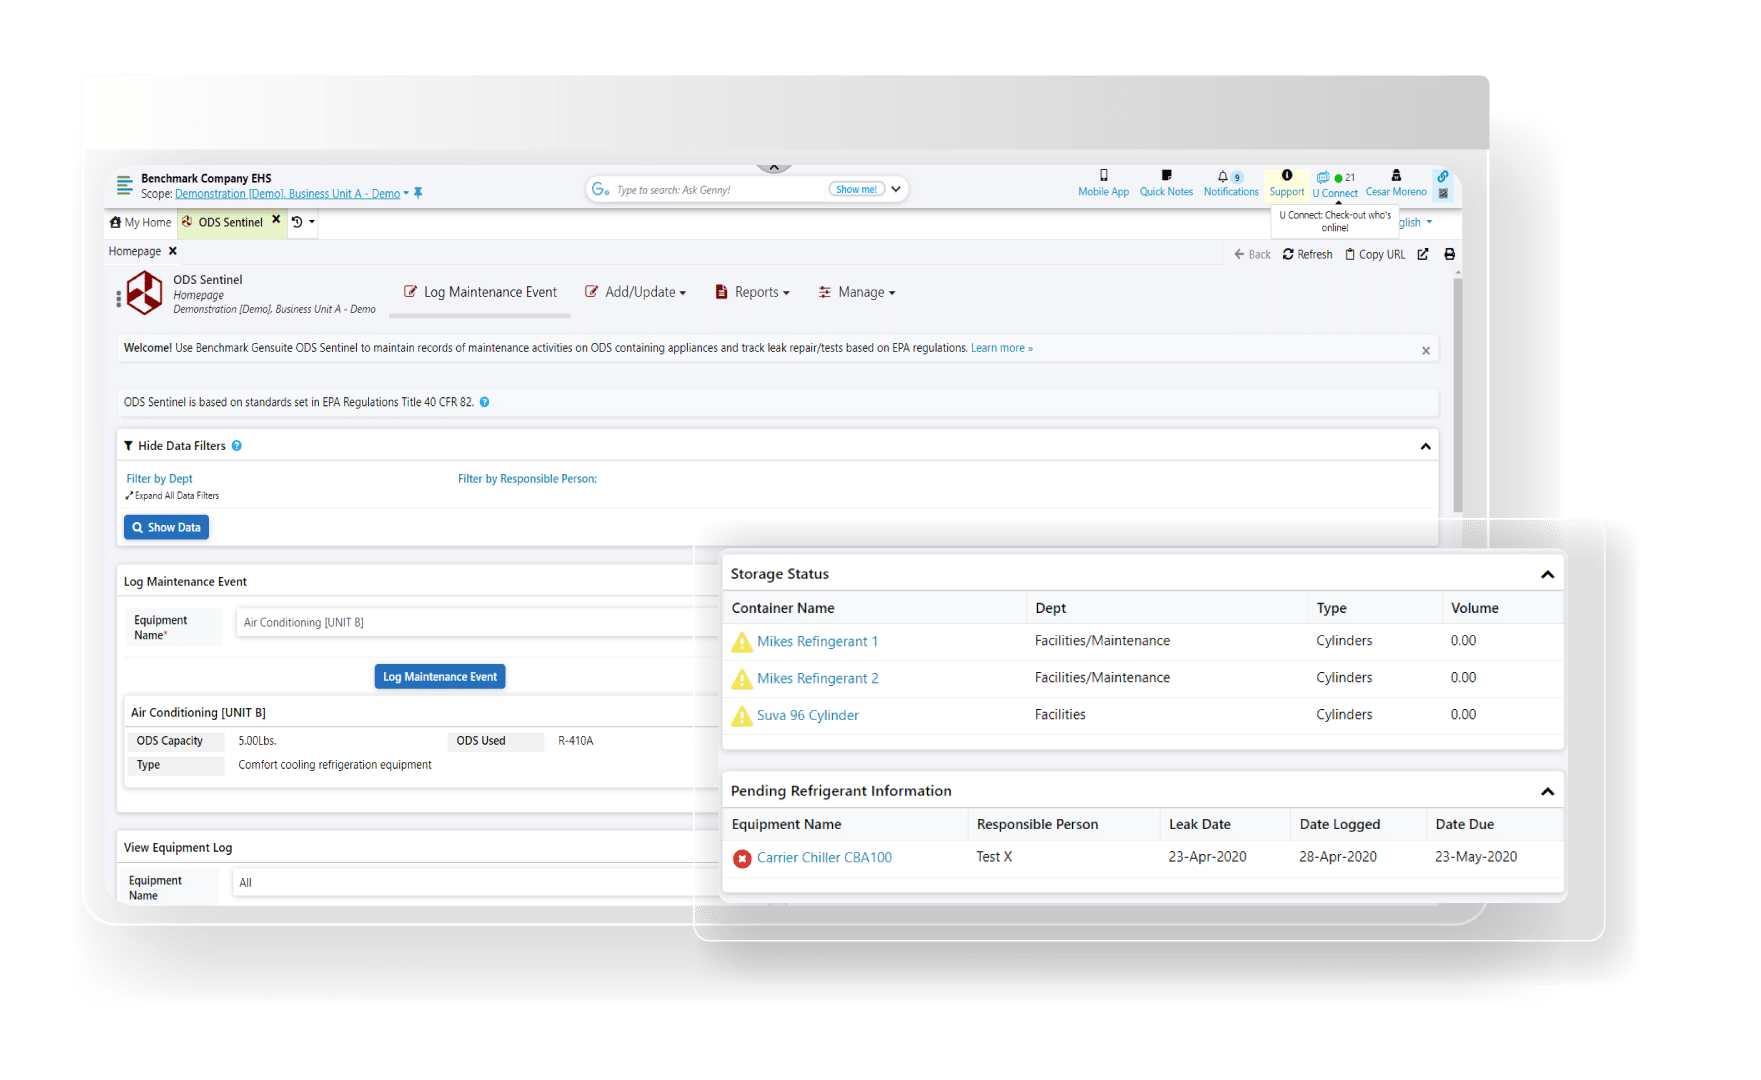This screenshot has width=1761, height=1080.
Task: Open Quick Notes
Action: [x=1166, y=182]
